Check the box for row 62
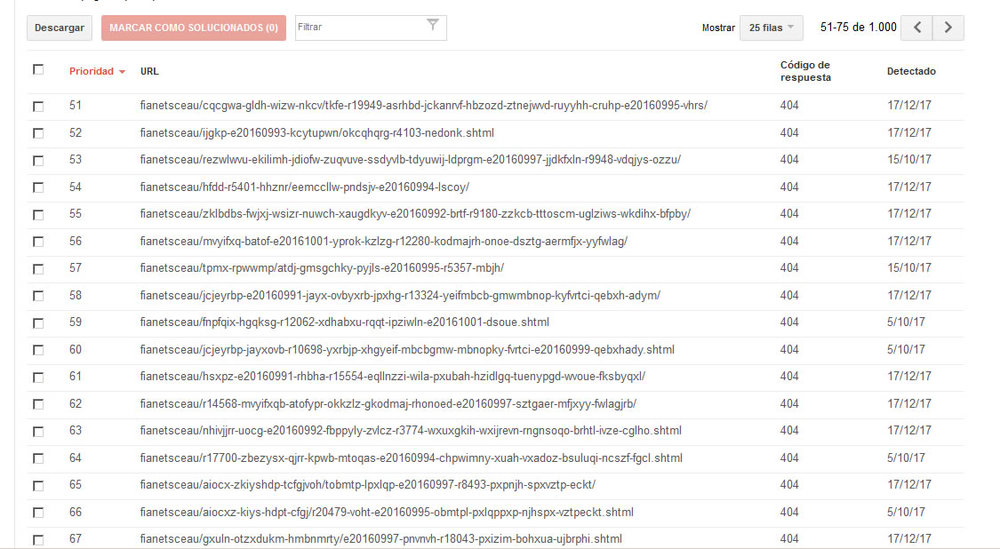 [38, 404]
